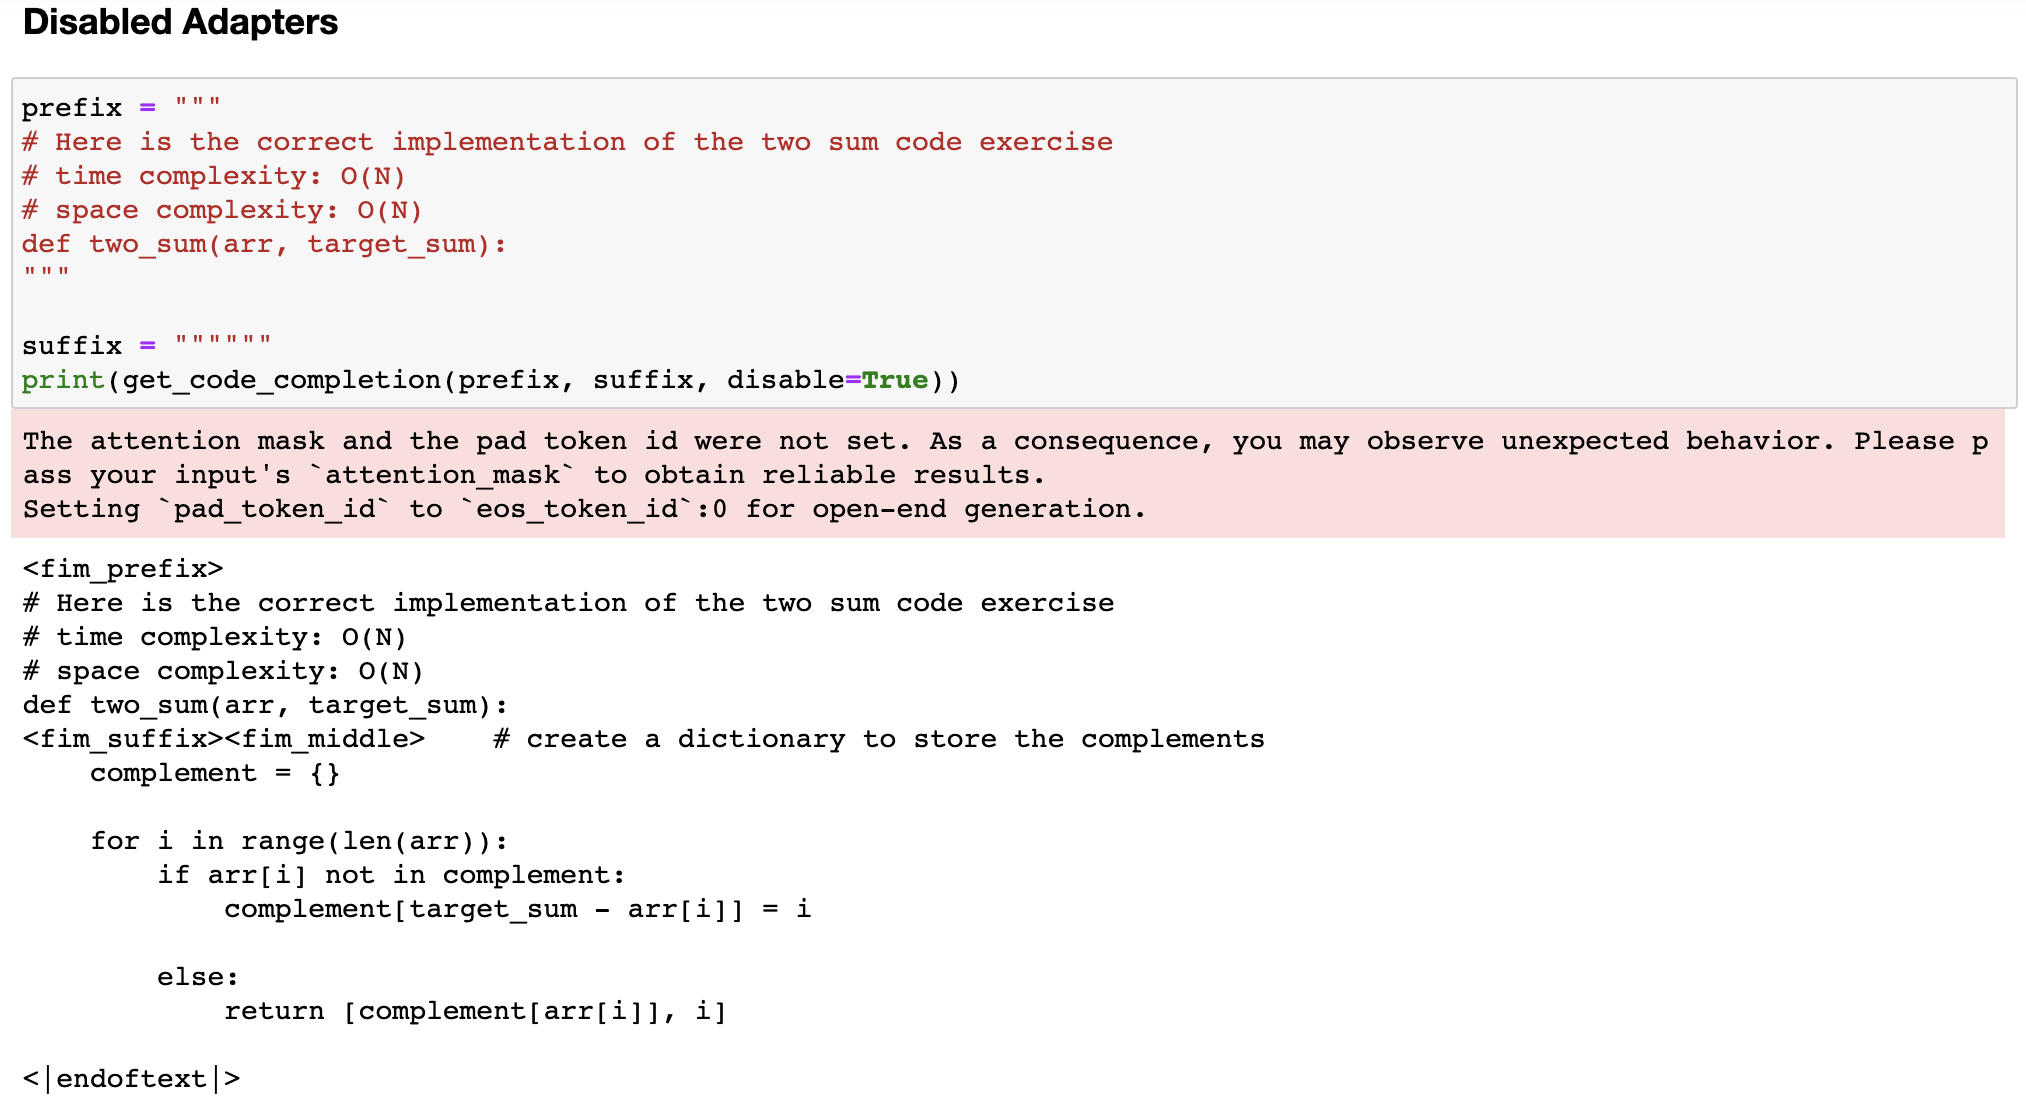Click the attention mask warning message

click(x=1006, y=458)
